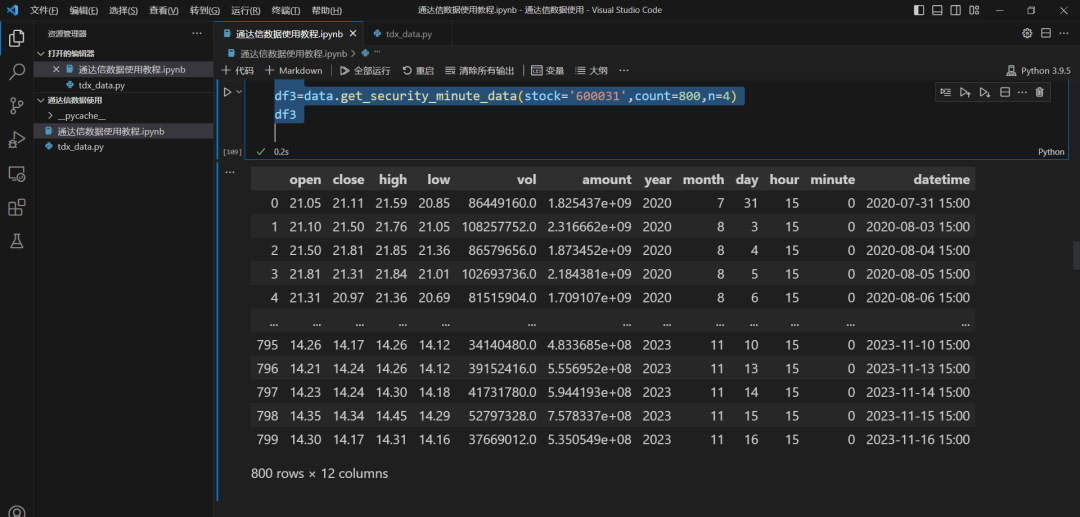
Task: Open notebook toolbar more actions ellipsis
Action: coord(624,70)
